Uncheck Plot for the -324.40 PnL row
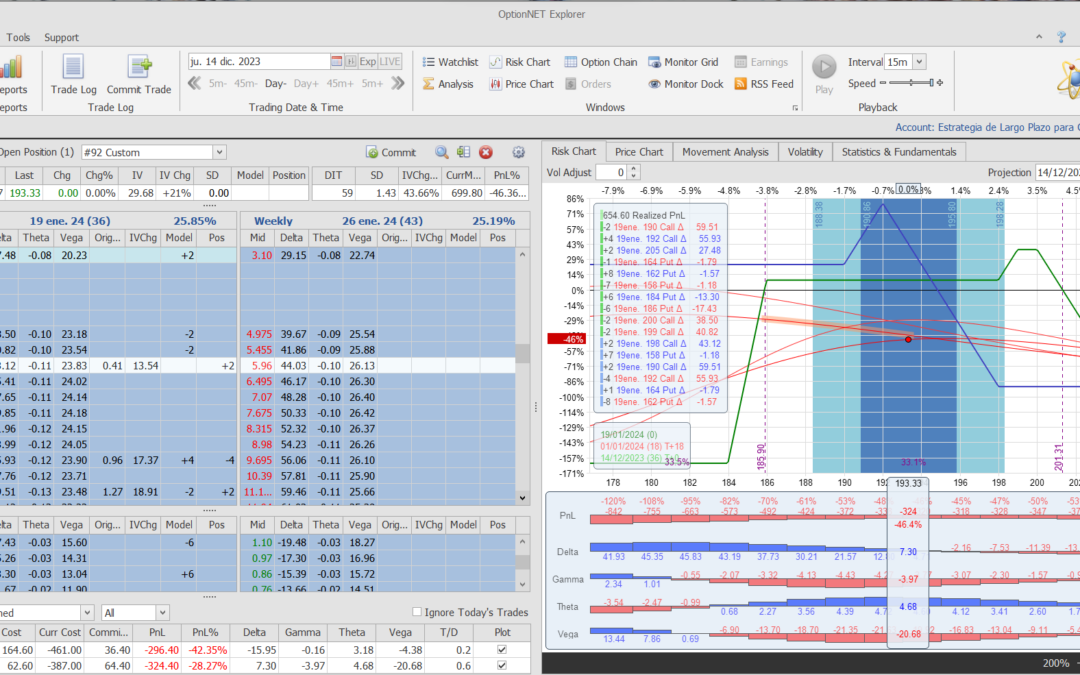The image size is (1080, 675). click(x=501, y=665)
